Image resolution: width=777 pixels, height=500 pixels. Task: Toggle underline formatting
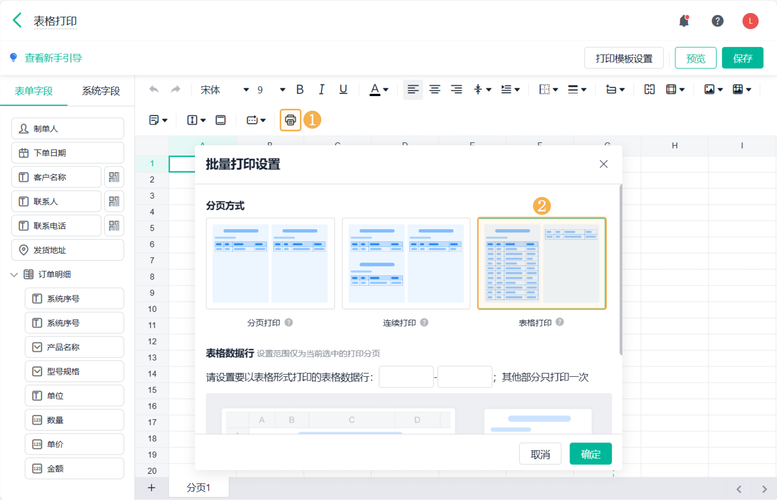coord(343,89)
